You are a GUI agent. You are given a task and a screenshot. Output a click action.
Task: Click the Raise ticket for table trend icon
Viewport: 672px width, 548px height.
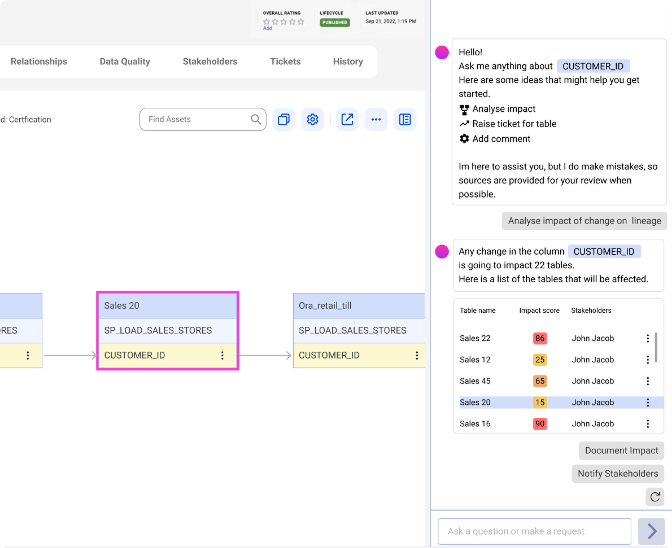(x=464, y=124)
